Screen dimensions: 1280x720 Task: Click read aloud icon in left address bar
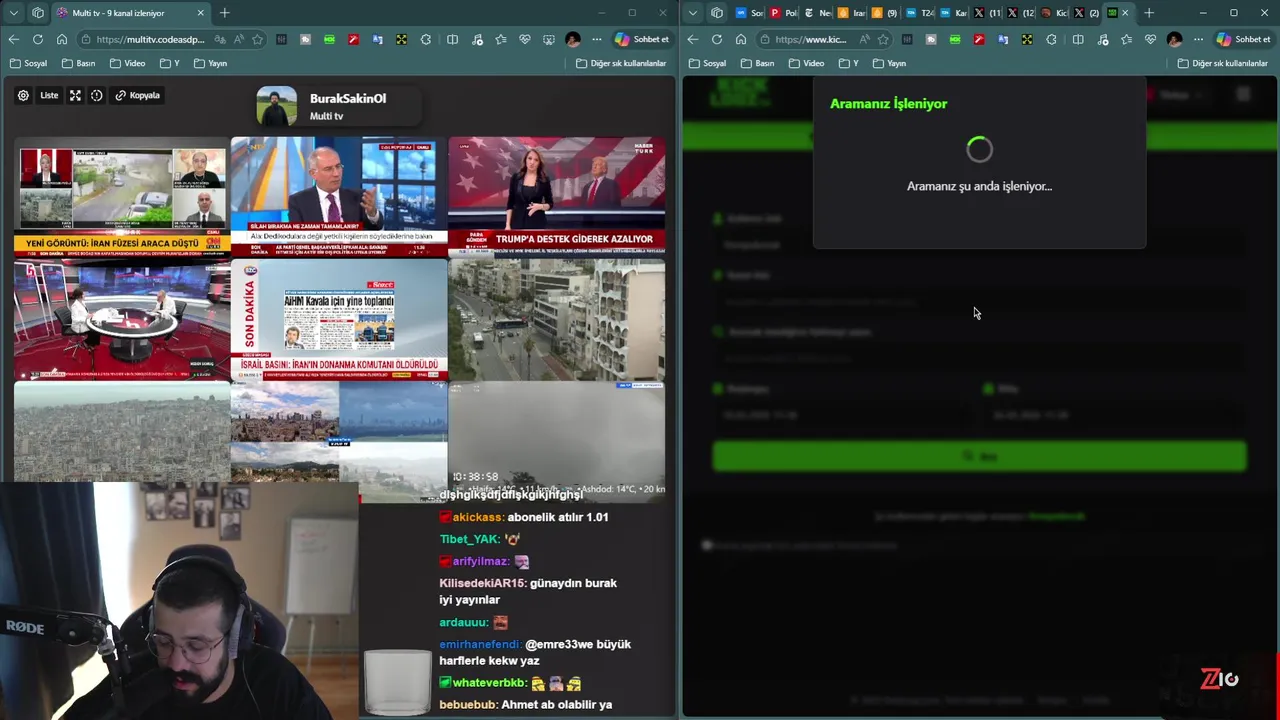click(x=238, y=39)
